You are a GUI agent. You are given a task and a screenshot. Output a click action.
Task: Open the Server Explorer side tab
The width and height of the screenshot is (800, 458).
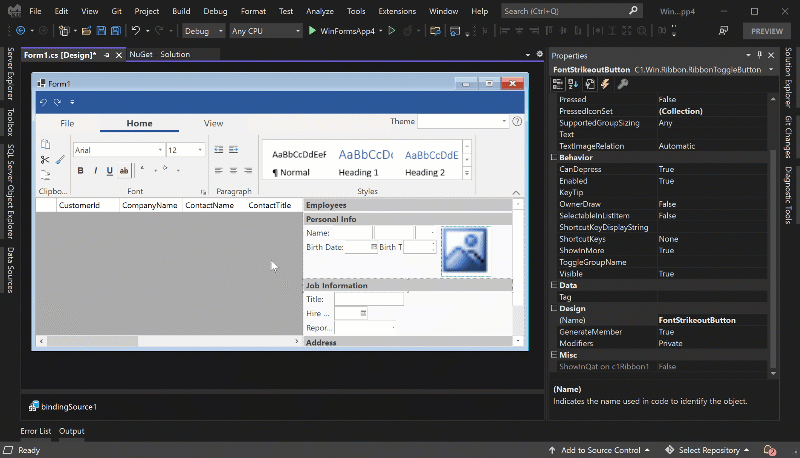pos(10,73)
